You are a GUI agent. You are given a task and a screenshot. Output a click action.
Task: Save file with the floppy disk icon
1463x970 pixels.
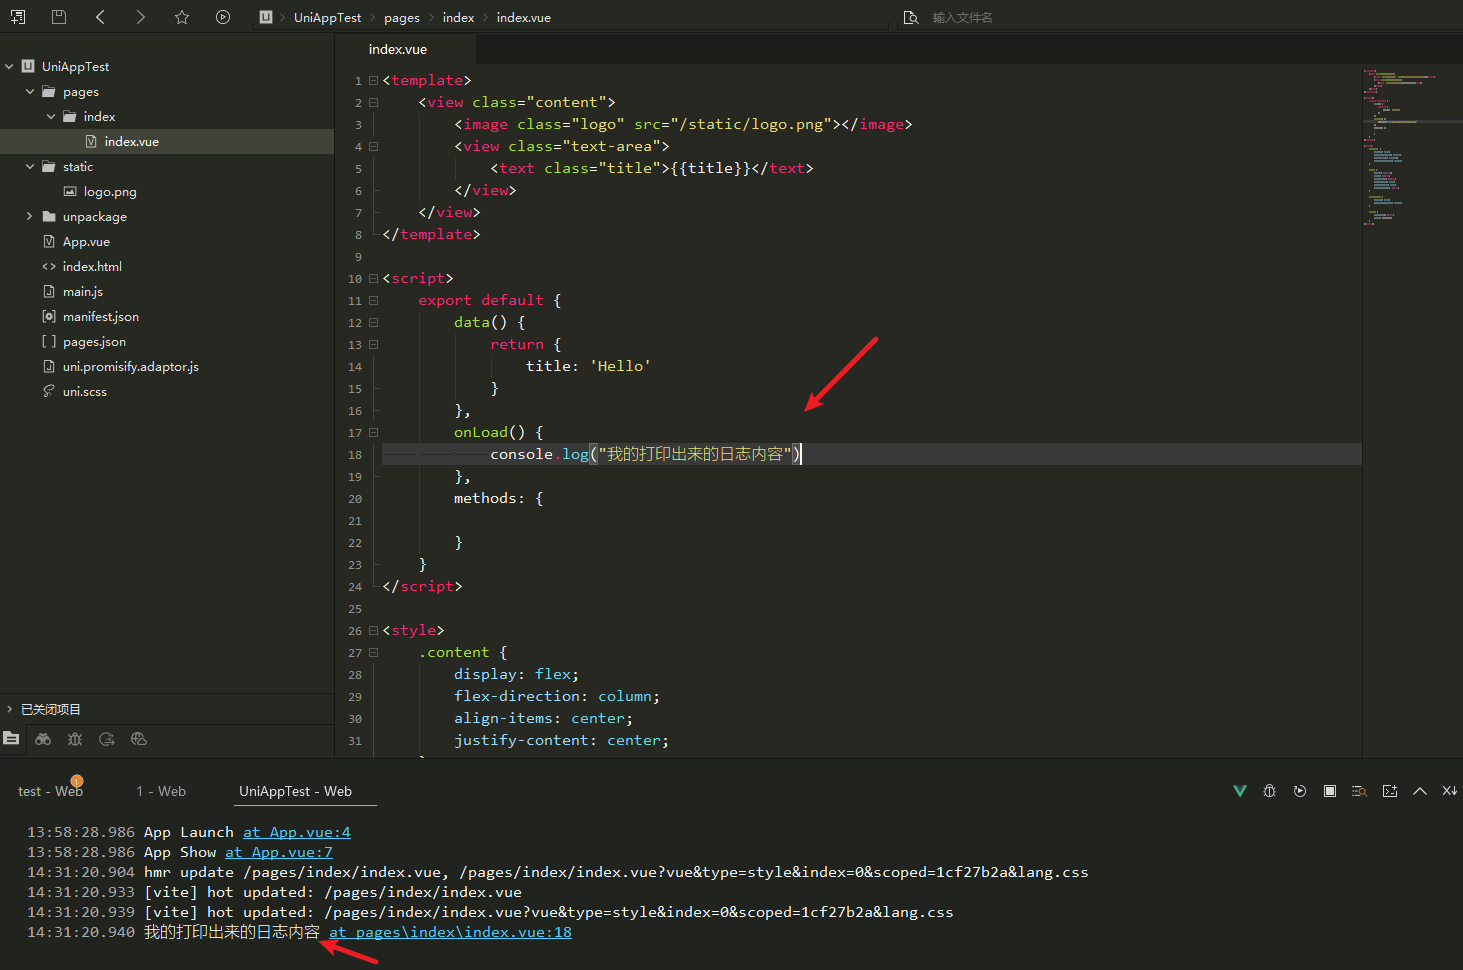pos(59,17)
